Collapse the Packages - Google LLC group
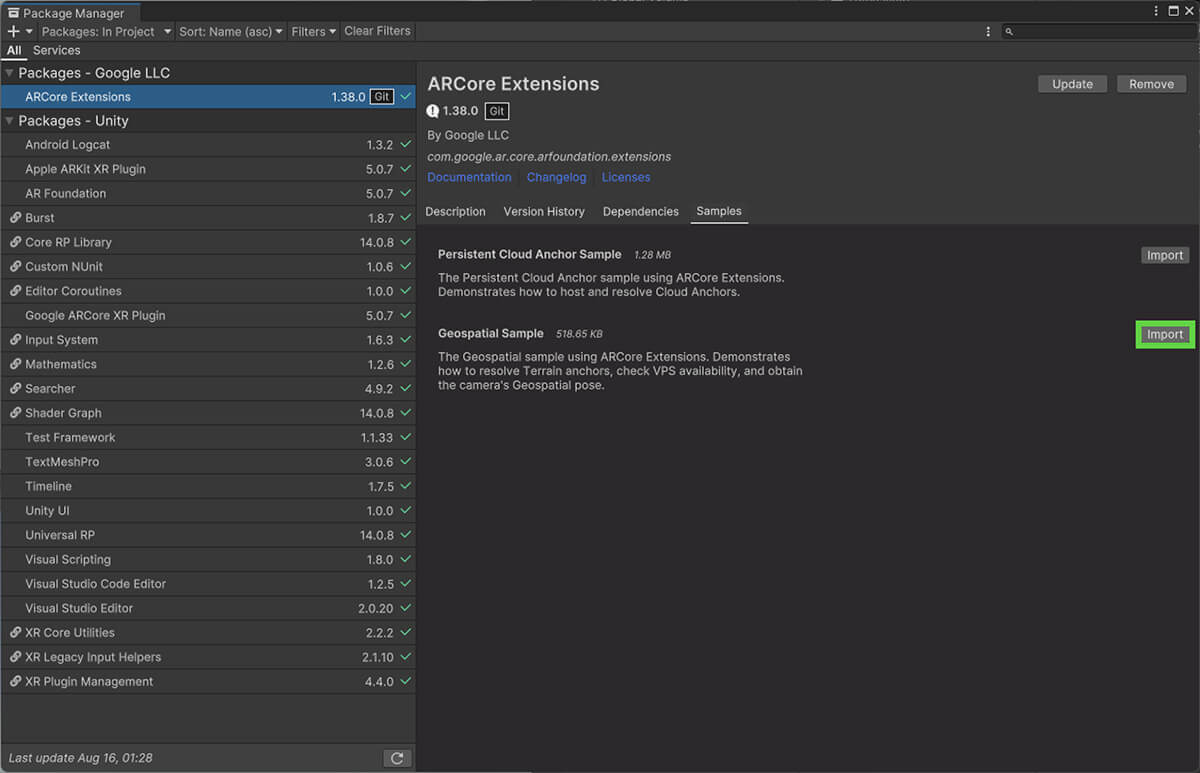The image size is (1200, 773). pos(10,73)
